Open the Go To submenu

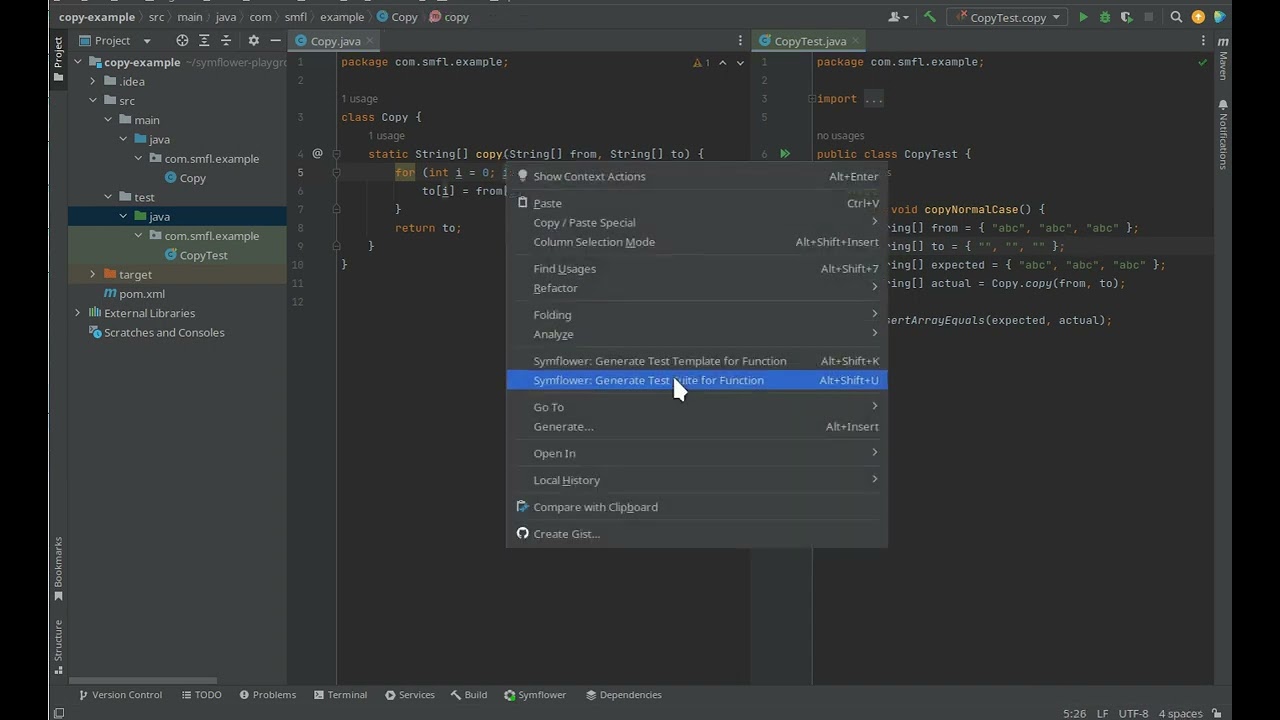click(697, 407)
